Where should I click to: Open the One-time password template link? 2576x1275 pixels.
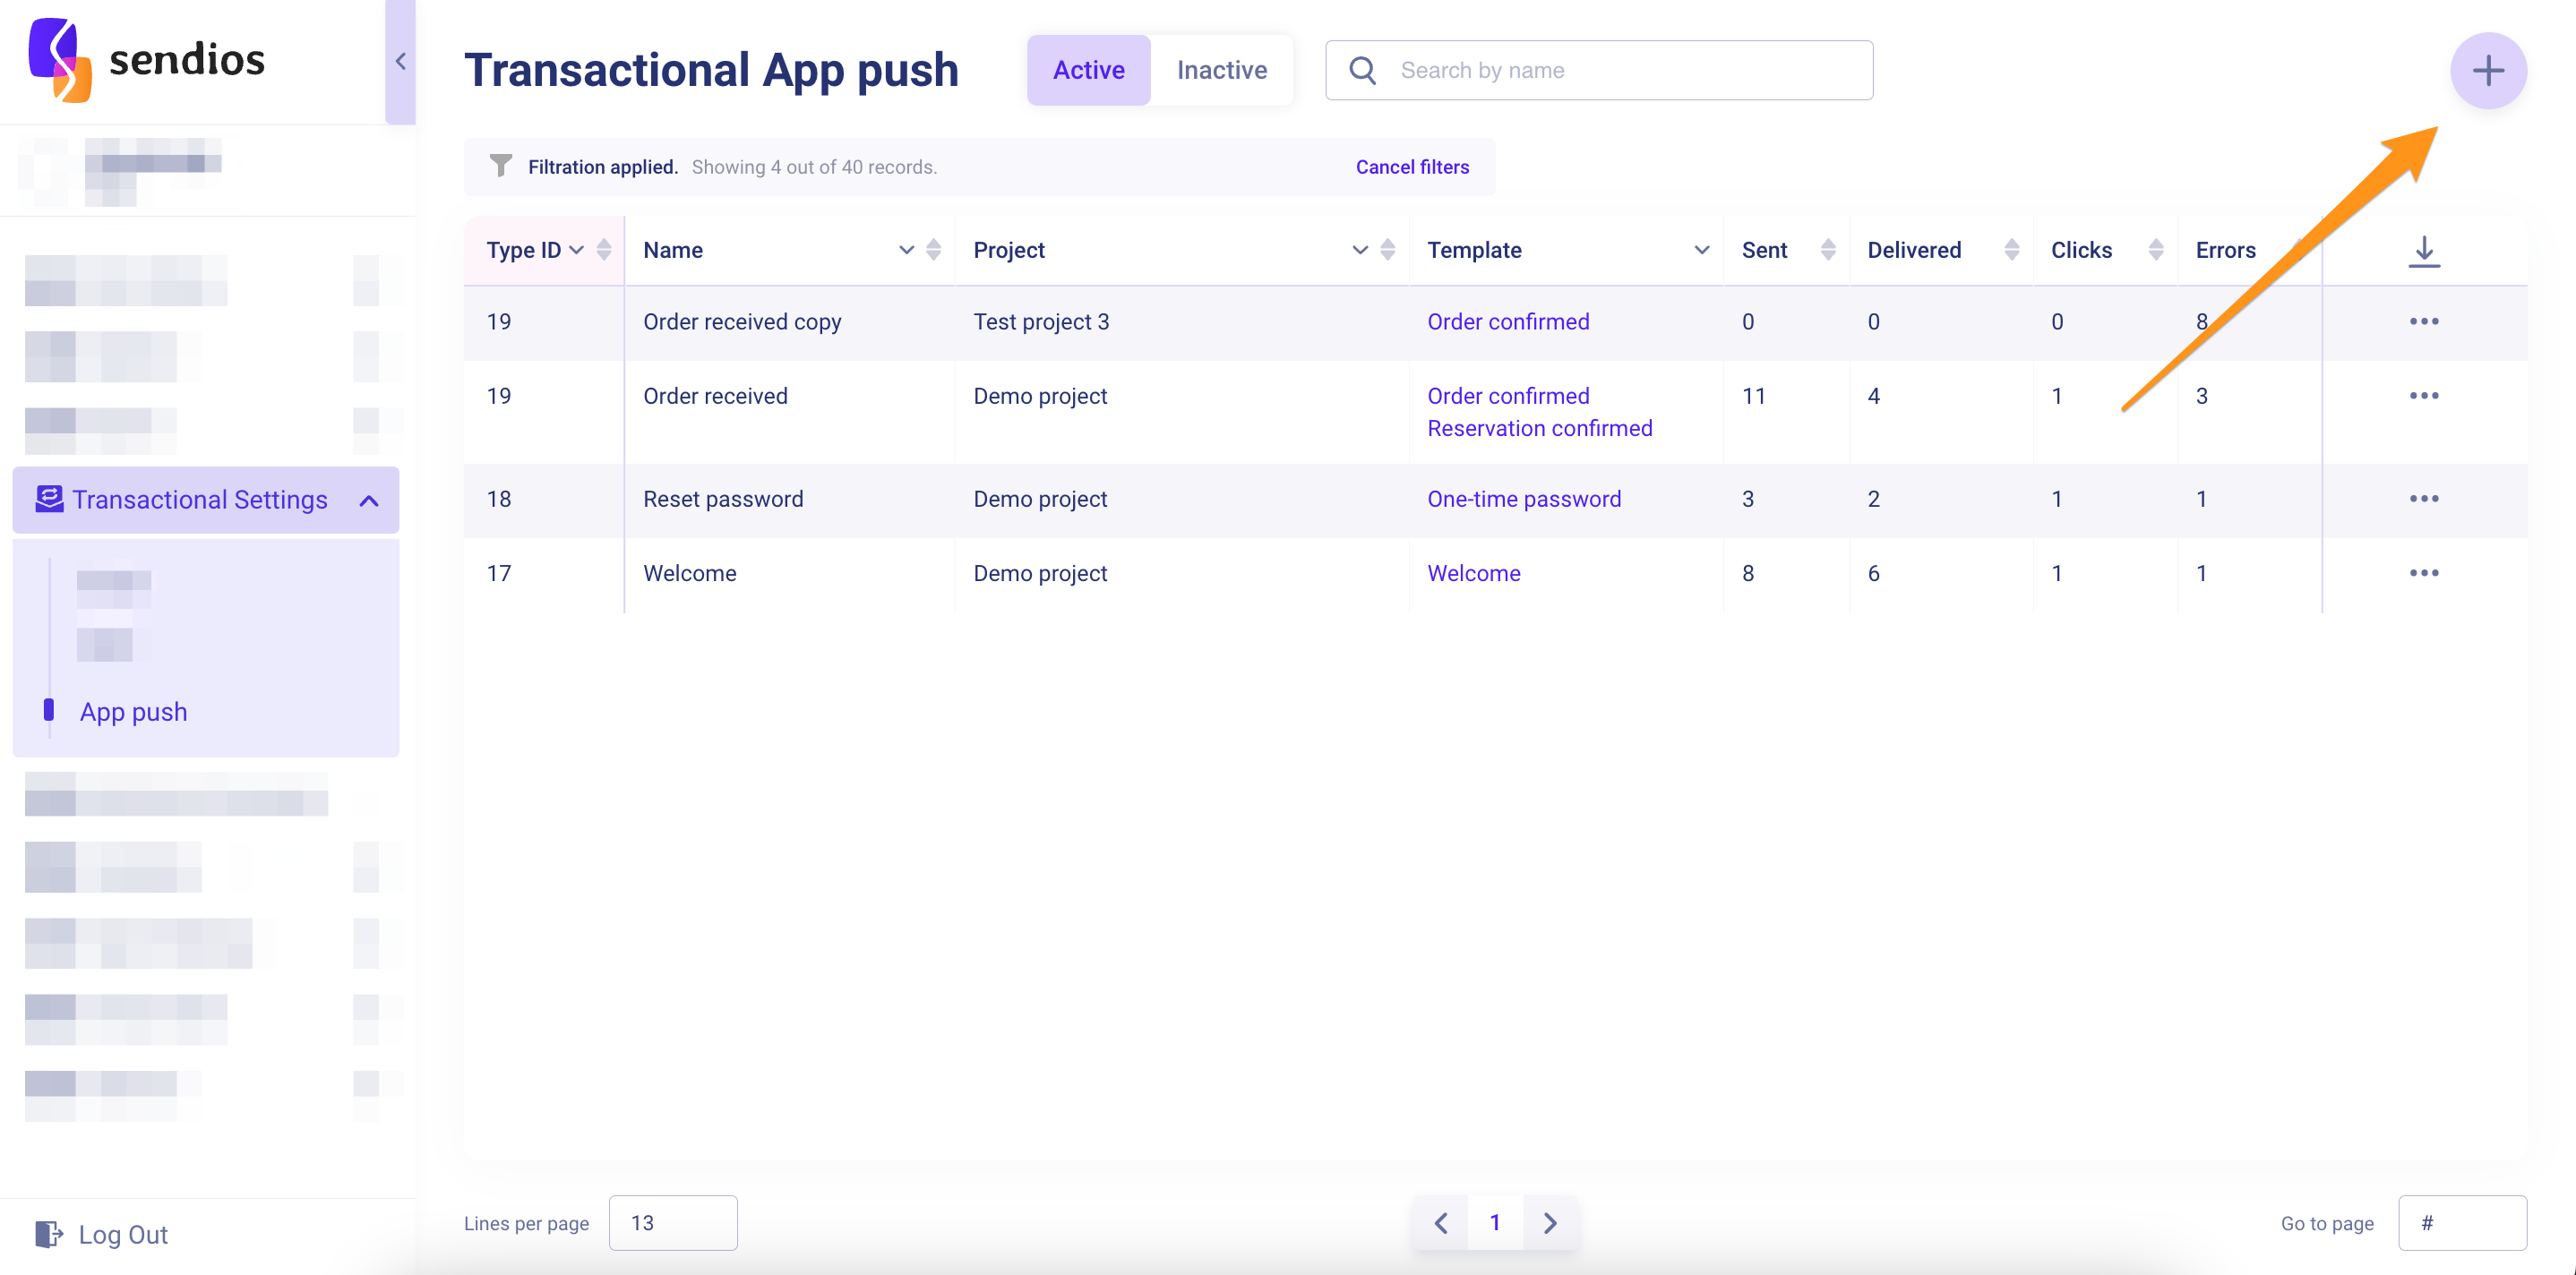1523,499
